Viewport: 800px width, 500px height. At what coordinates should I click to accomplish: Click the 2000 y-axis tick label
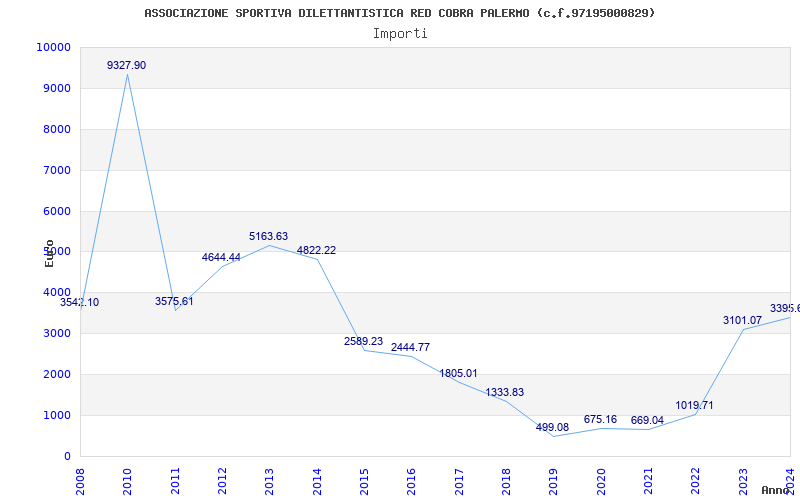[x=57, y=374]
